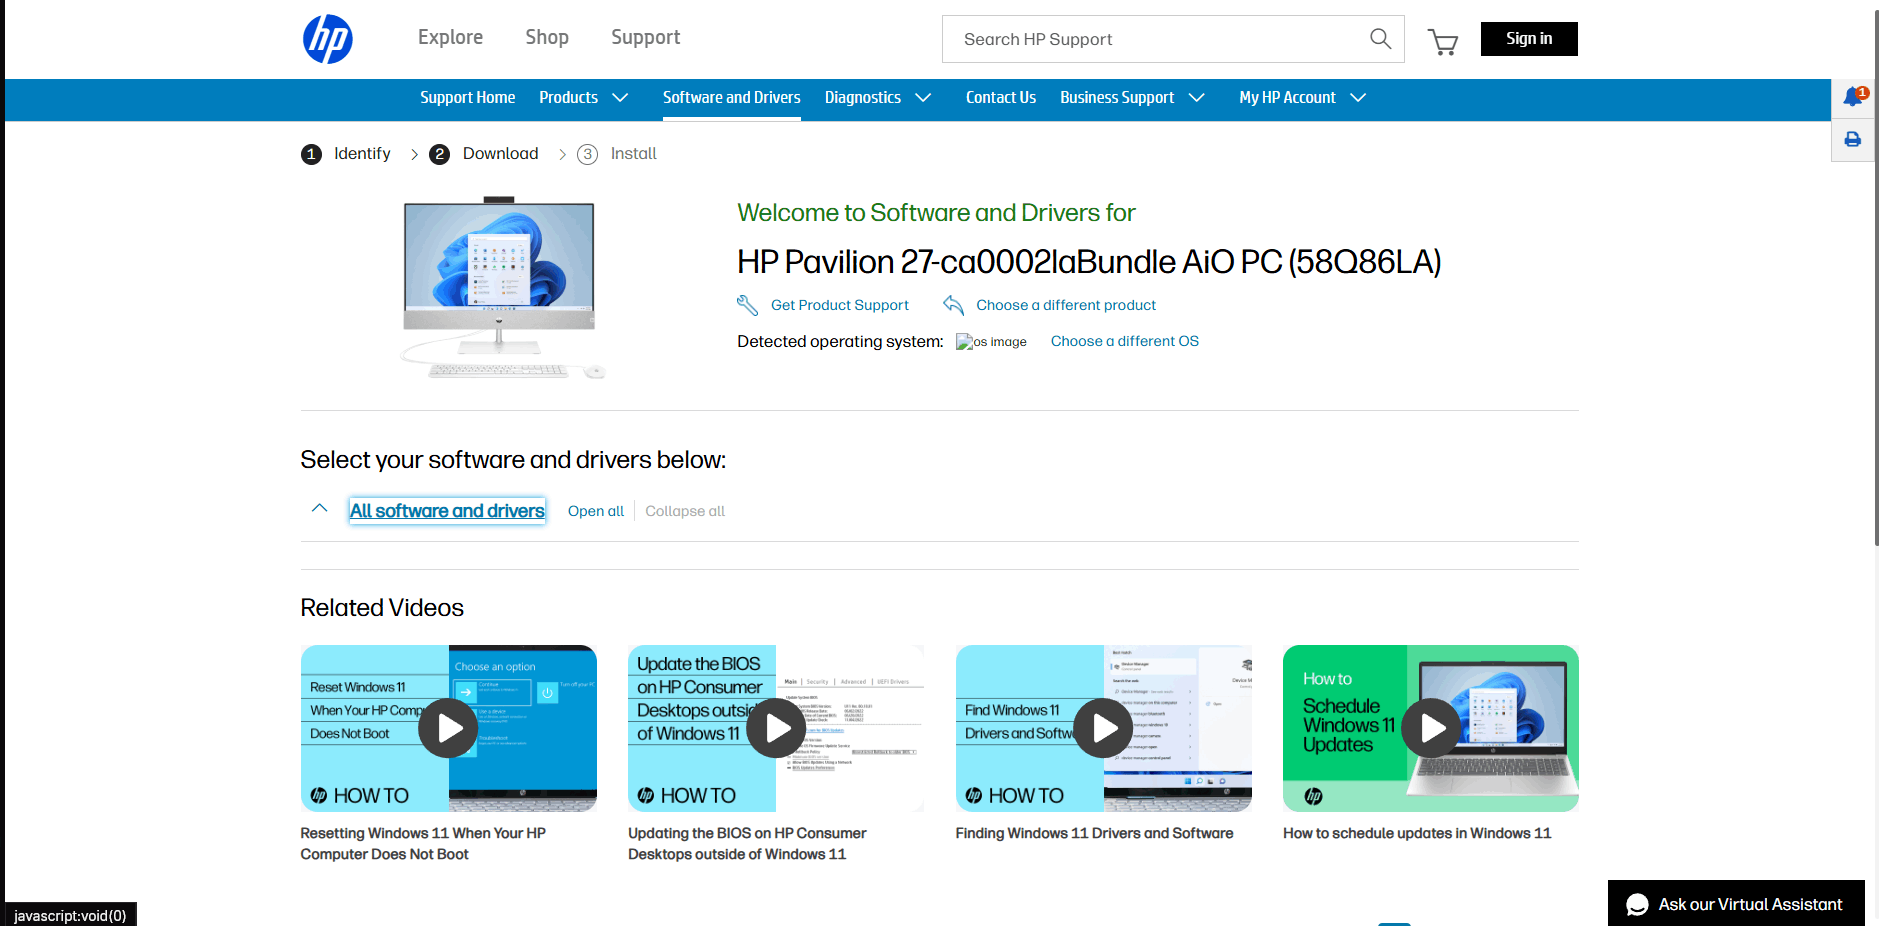The image size is (1879, 926).
Task: Click the Sign in button
Action: coord(1529,39)
